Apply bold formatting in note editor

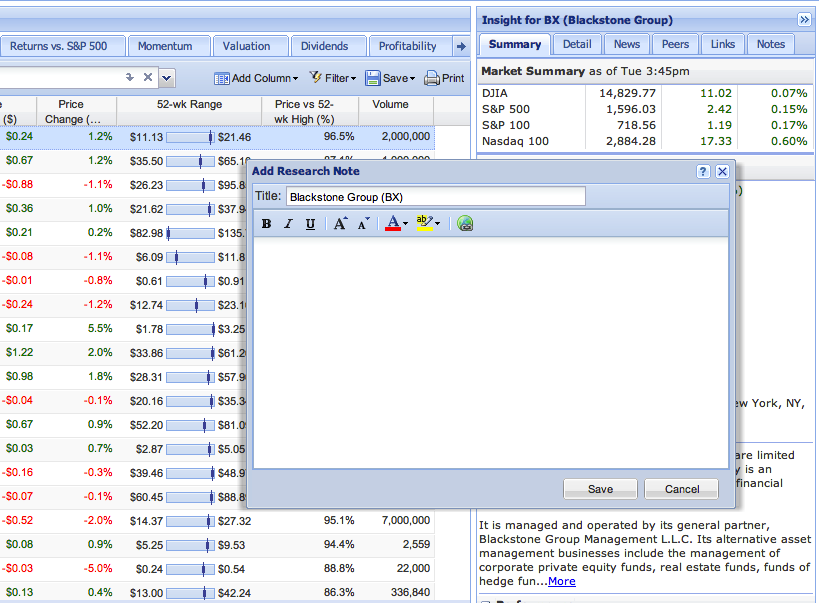point(266,224)
